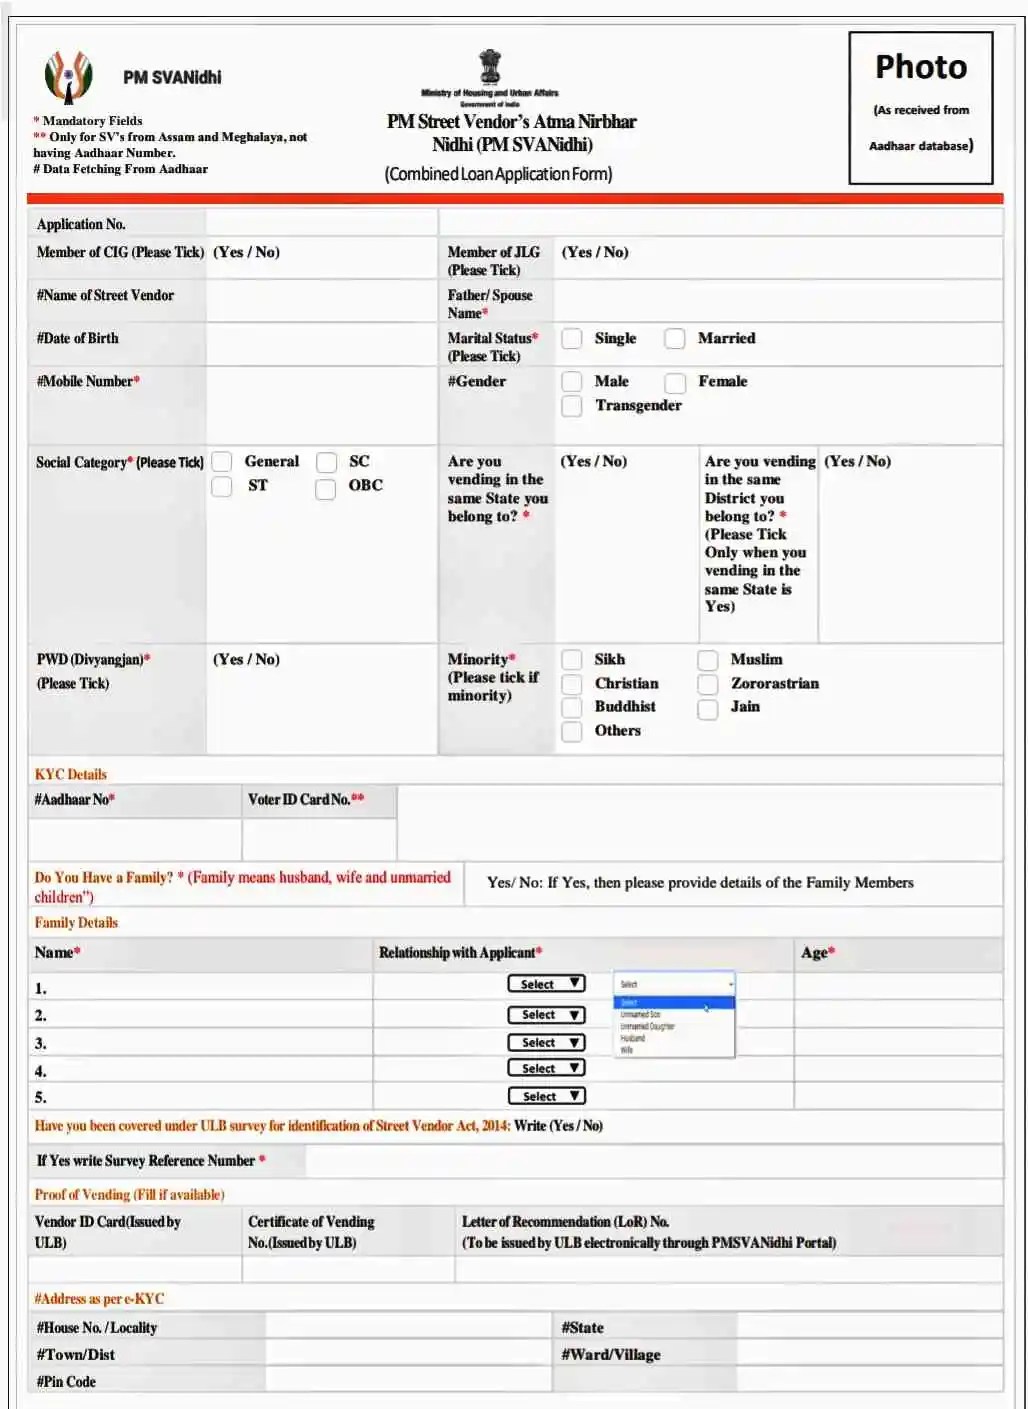Tick the SC category checkbox
1028x1409 pixels.
[325, 462]
